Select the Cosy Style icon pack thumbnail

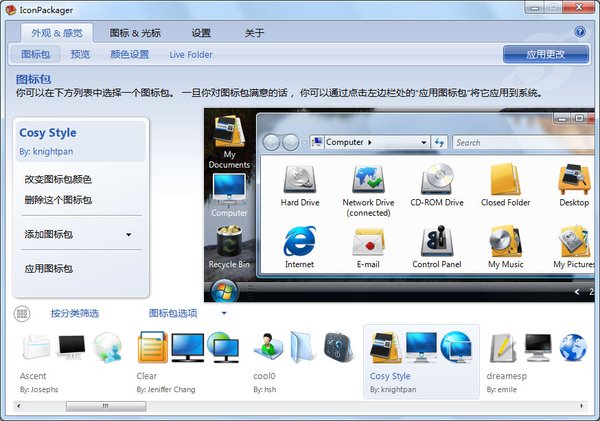coord(421,361)
